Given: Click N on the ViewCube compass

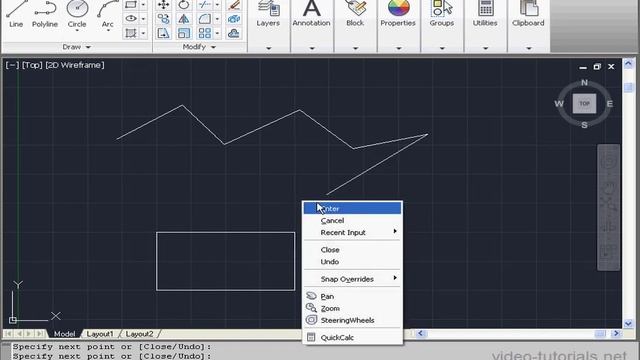Looking at the screenshot, I should tap(584, 82).
